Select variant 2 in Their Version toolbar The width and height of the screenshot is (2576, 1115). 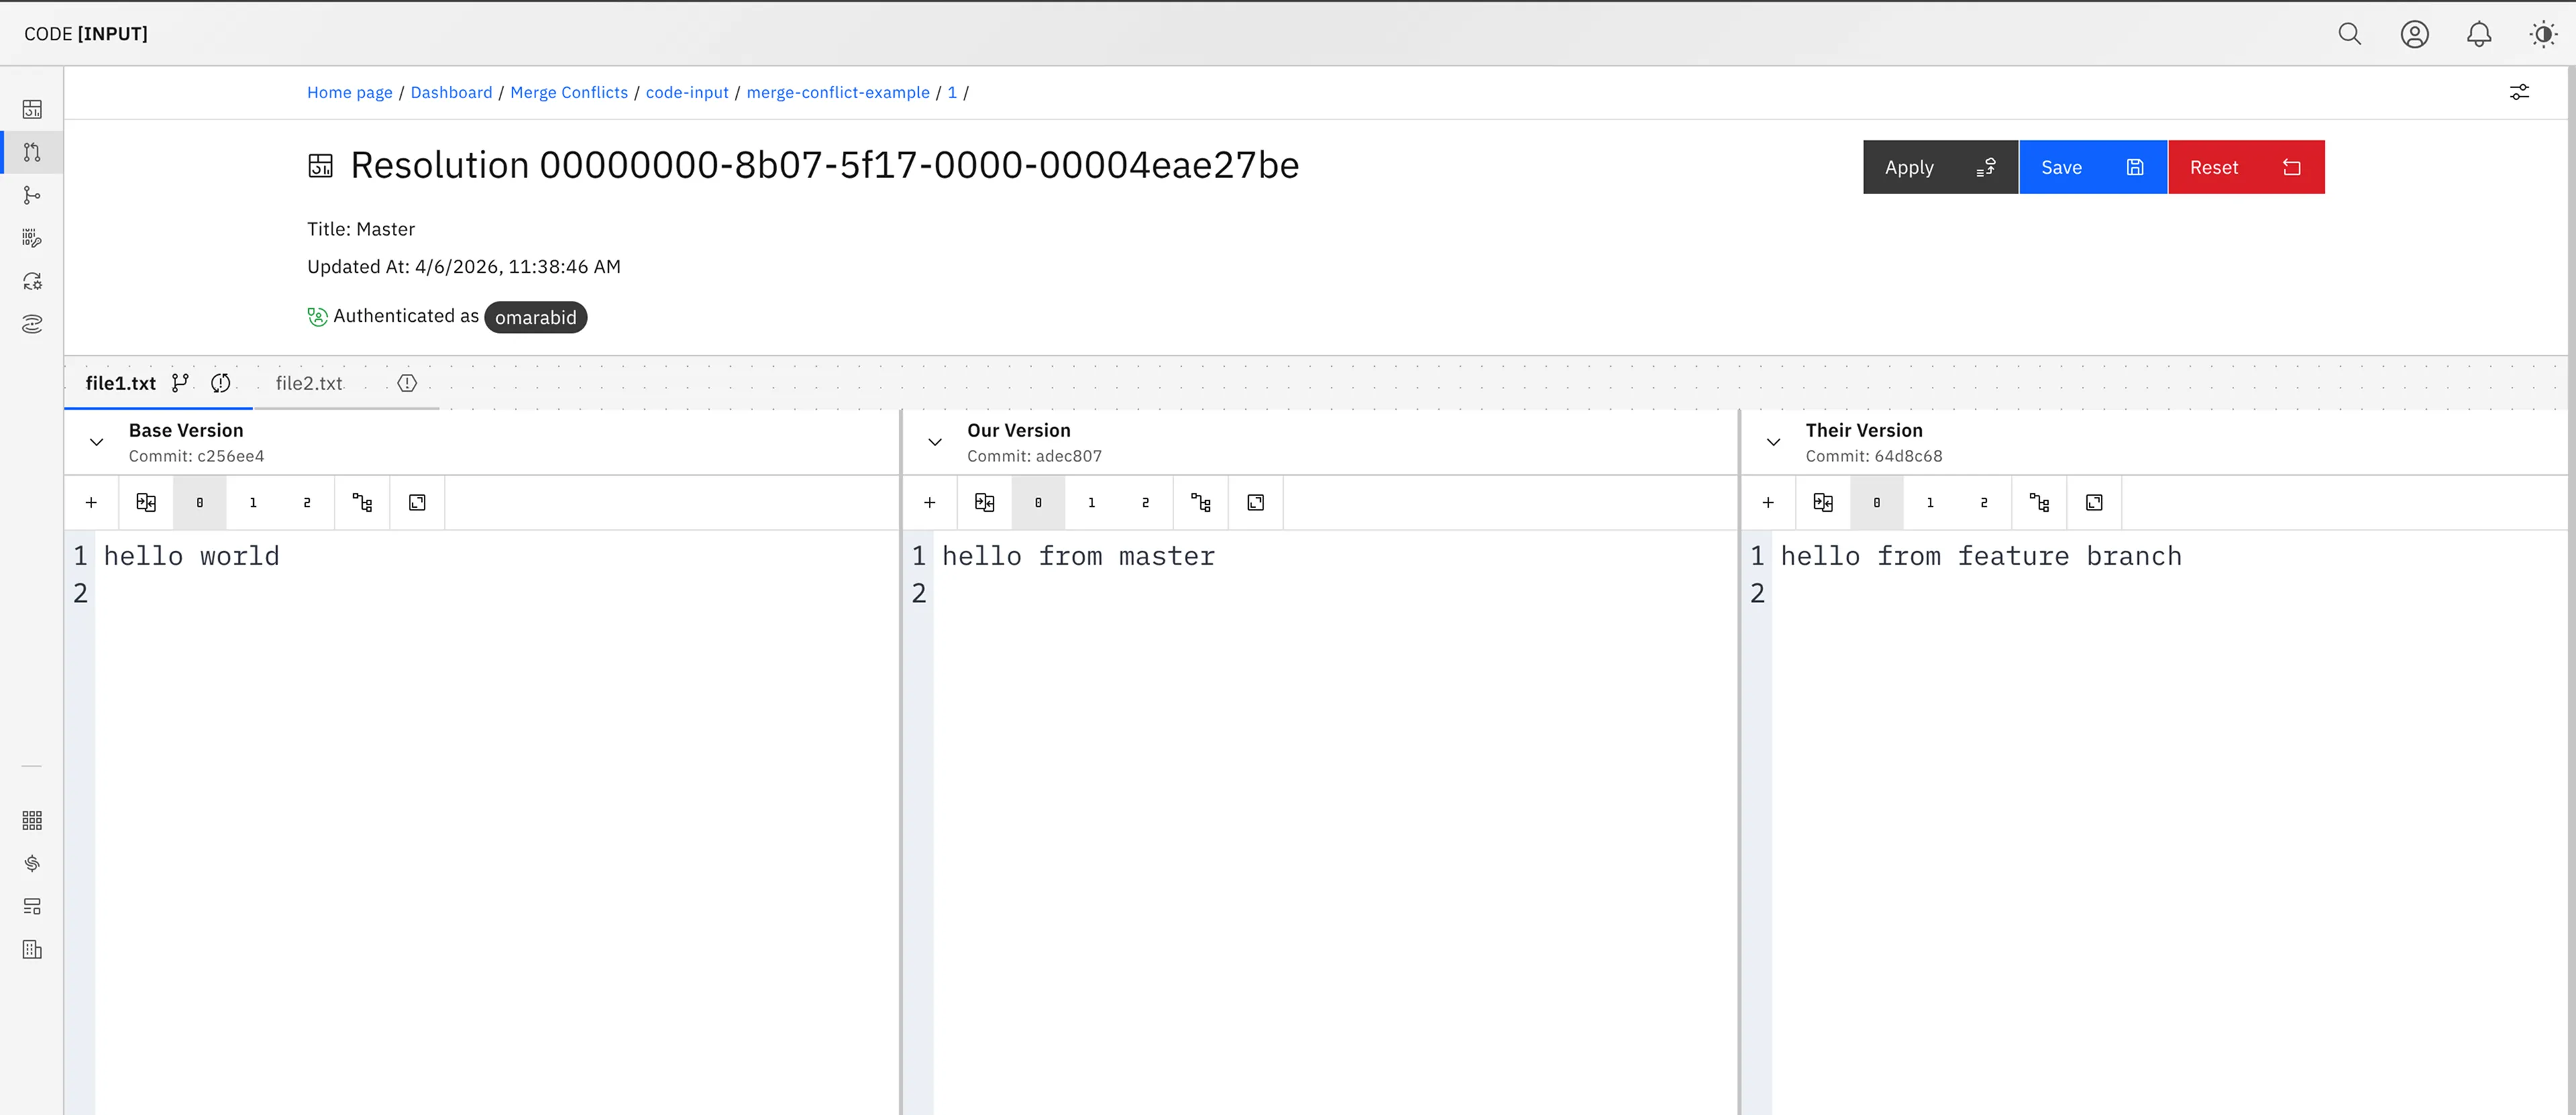(1984, 502)
